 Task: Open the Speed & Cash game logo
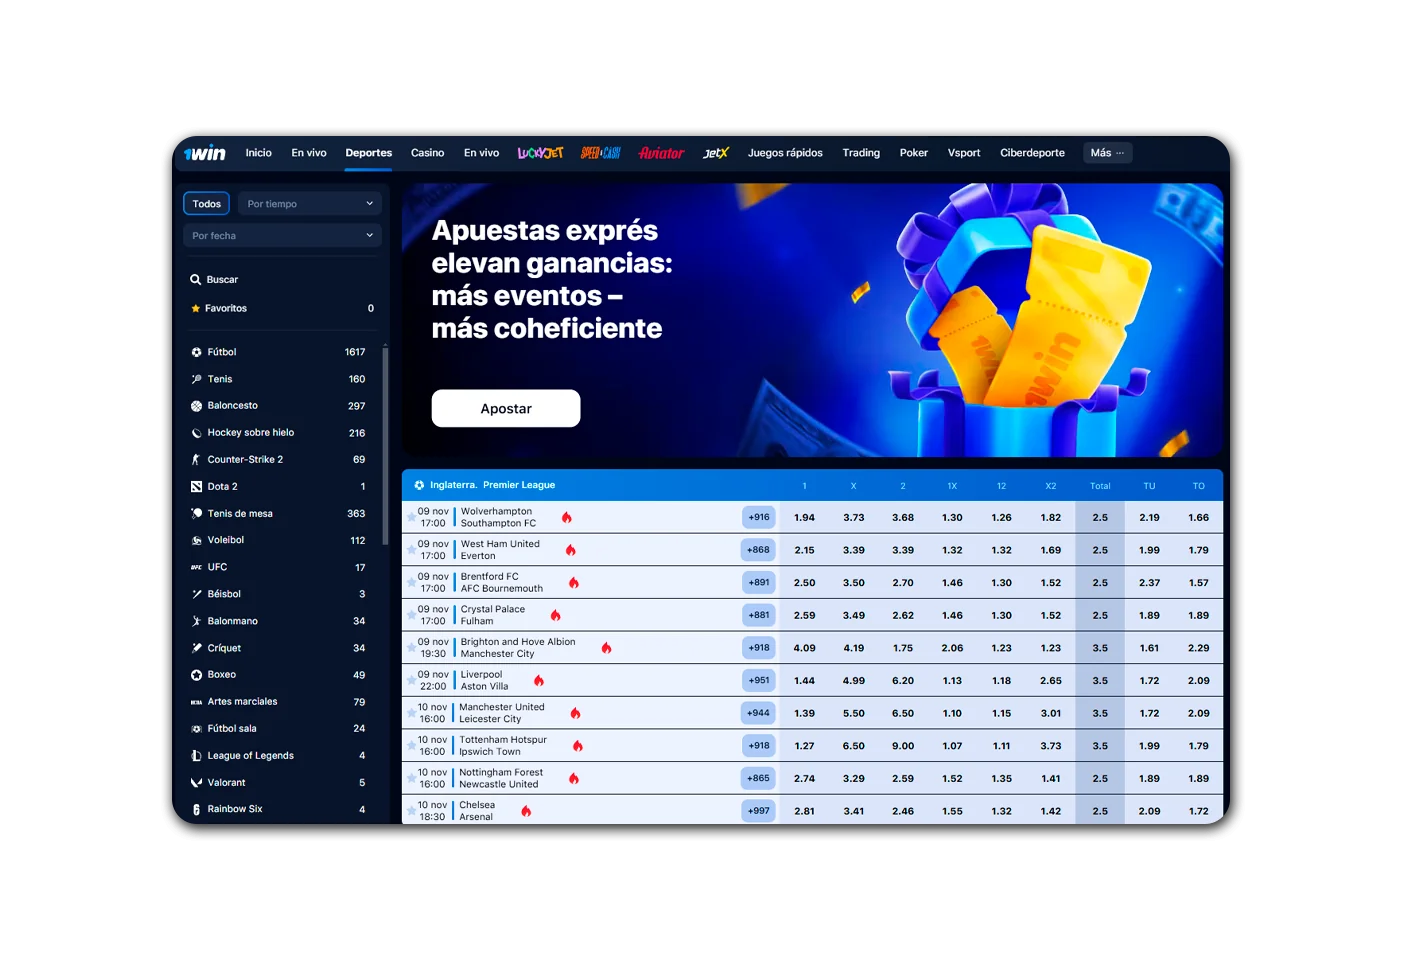tap(601, 153)
